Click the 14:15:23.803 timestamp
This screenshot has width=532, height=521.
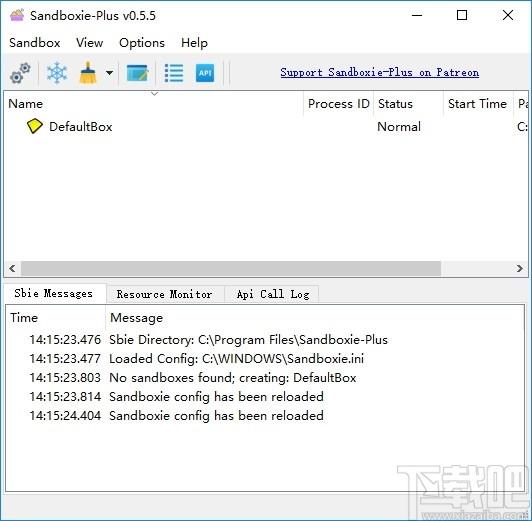pos(65,378)
